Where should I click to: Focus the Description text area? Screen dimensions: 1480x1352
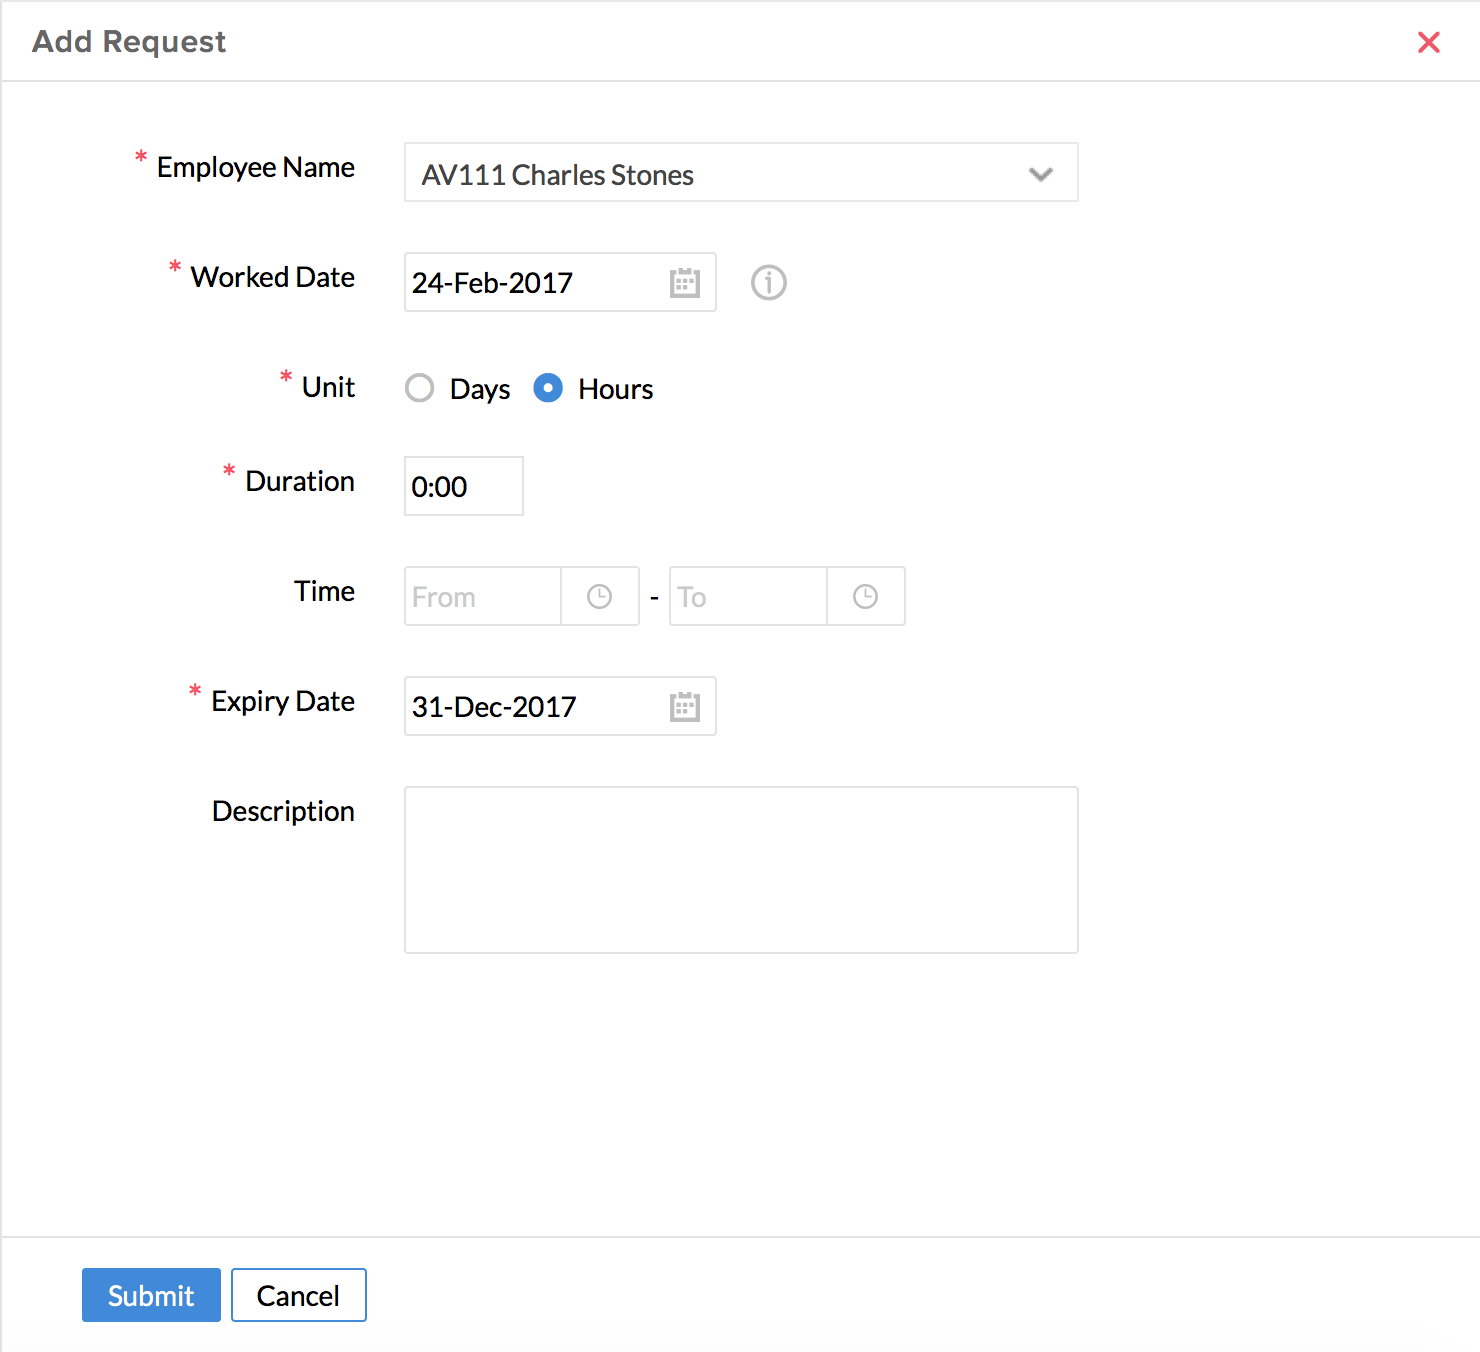[741, 869]
